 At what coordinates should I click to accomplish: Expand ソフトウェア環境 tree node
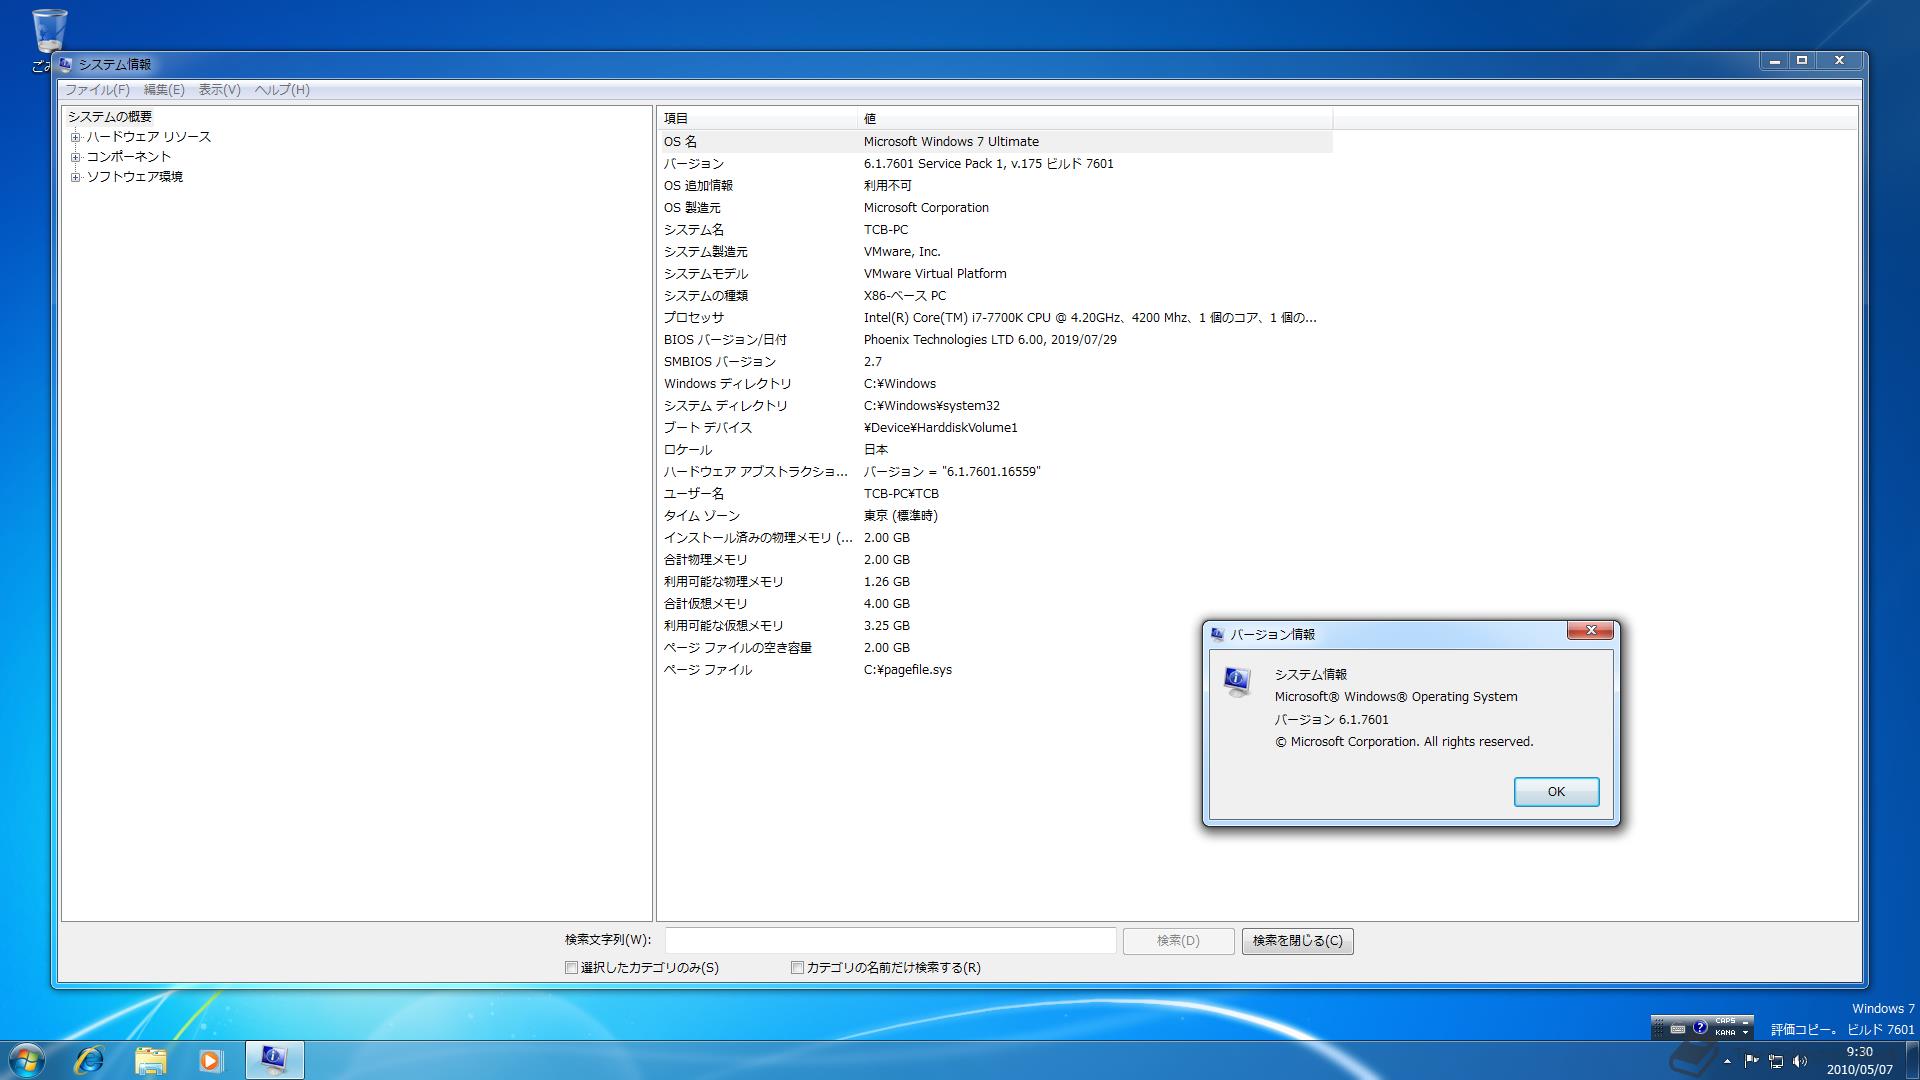pyautogui.click(x=75, y=177)
